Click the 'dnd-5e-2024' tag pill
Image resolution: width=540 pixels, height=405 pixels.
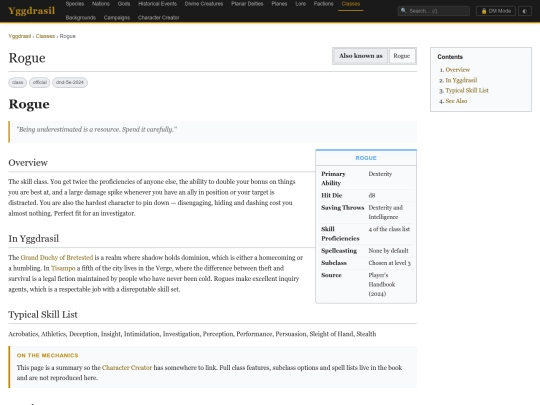pyautogui.click(x=70, y=82)
